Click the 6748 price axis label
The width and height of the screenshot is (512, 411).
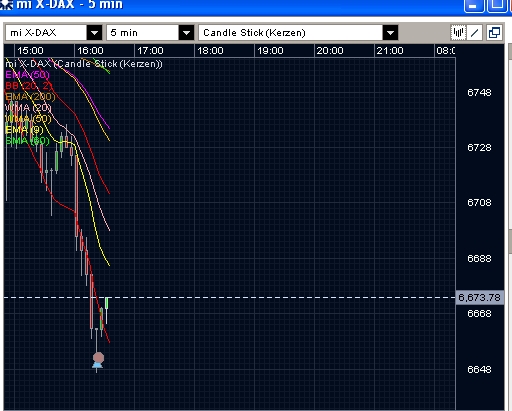[479, 92]
